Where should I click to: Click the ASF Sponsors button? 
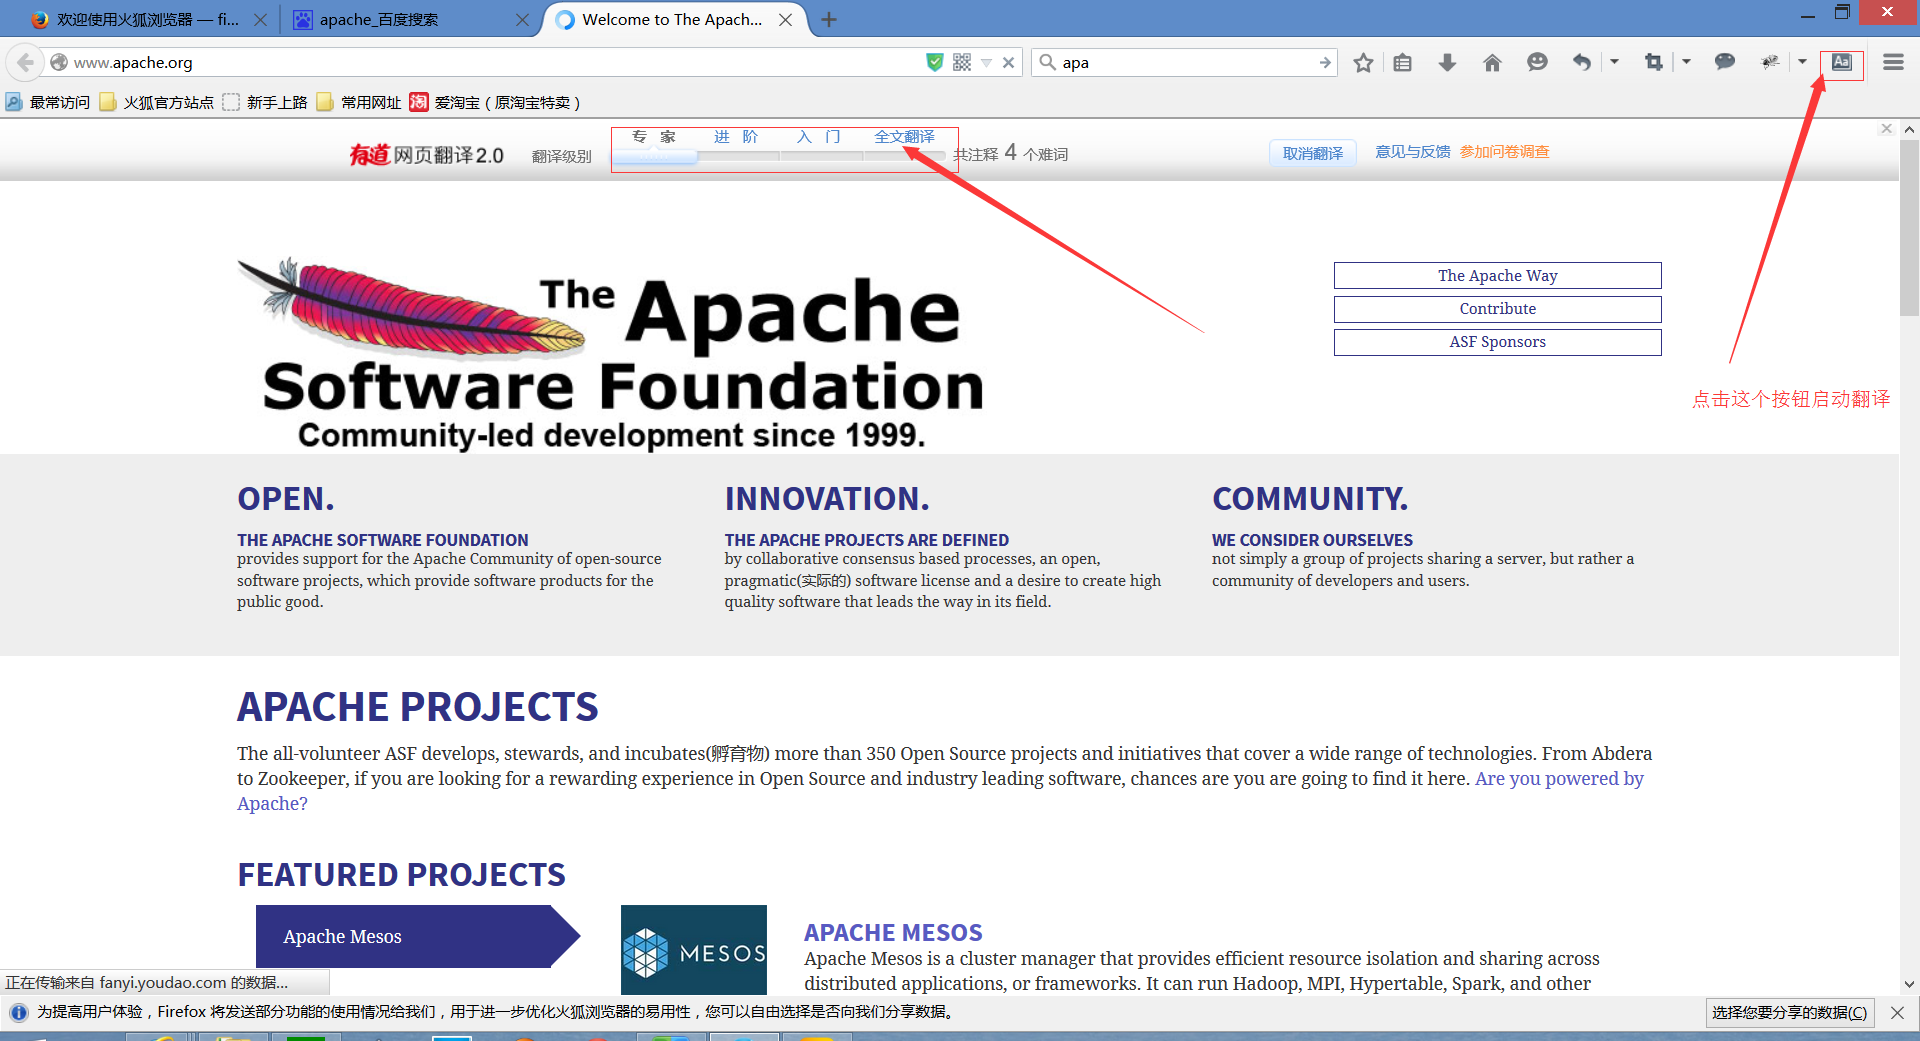(1497, 341)
